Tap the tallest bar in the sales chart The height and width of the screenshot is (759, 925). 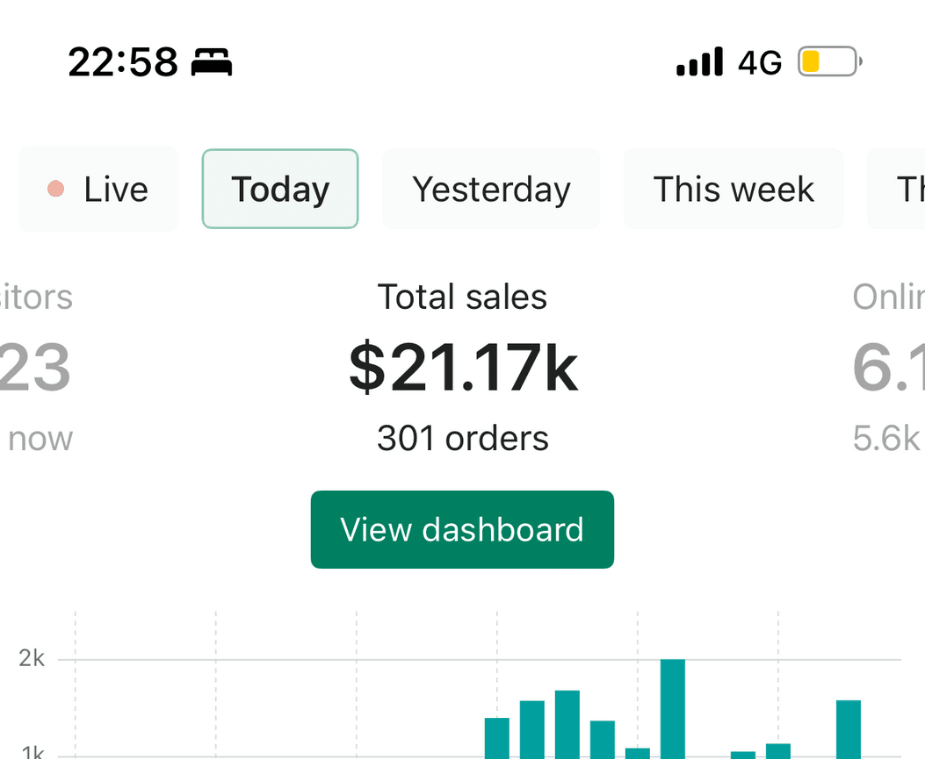tap(673, 708)
